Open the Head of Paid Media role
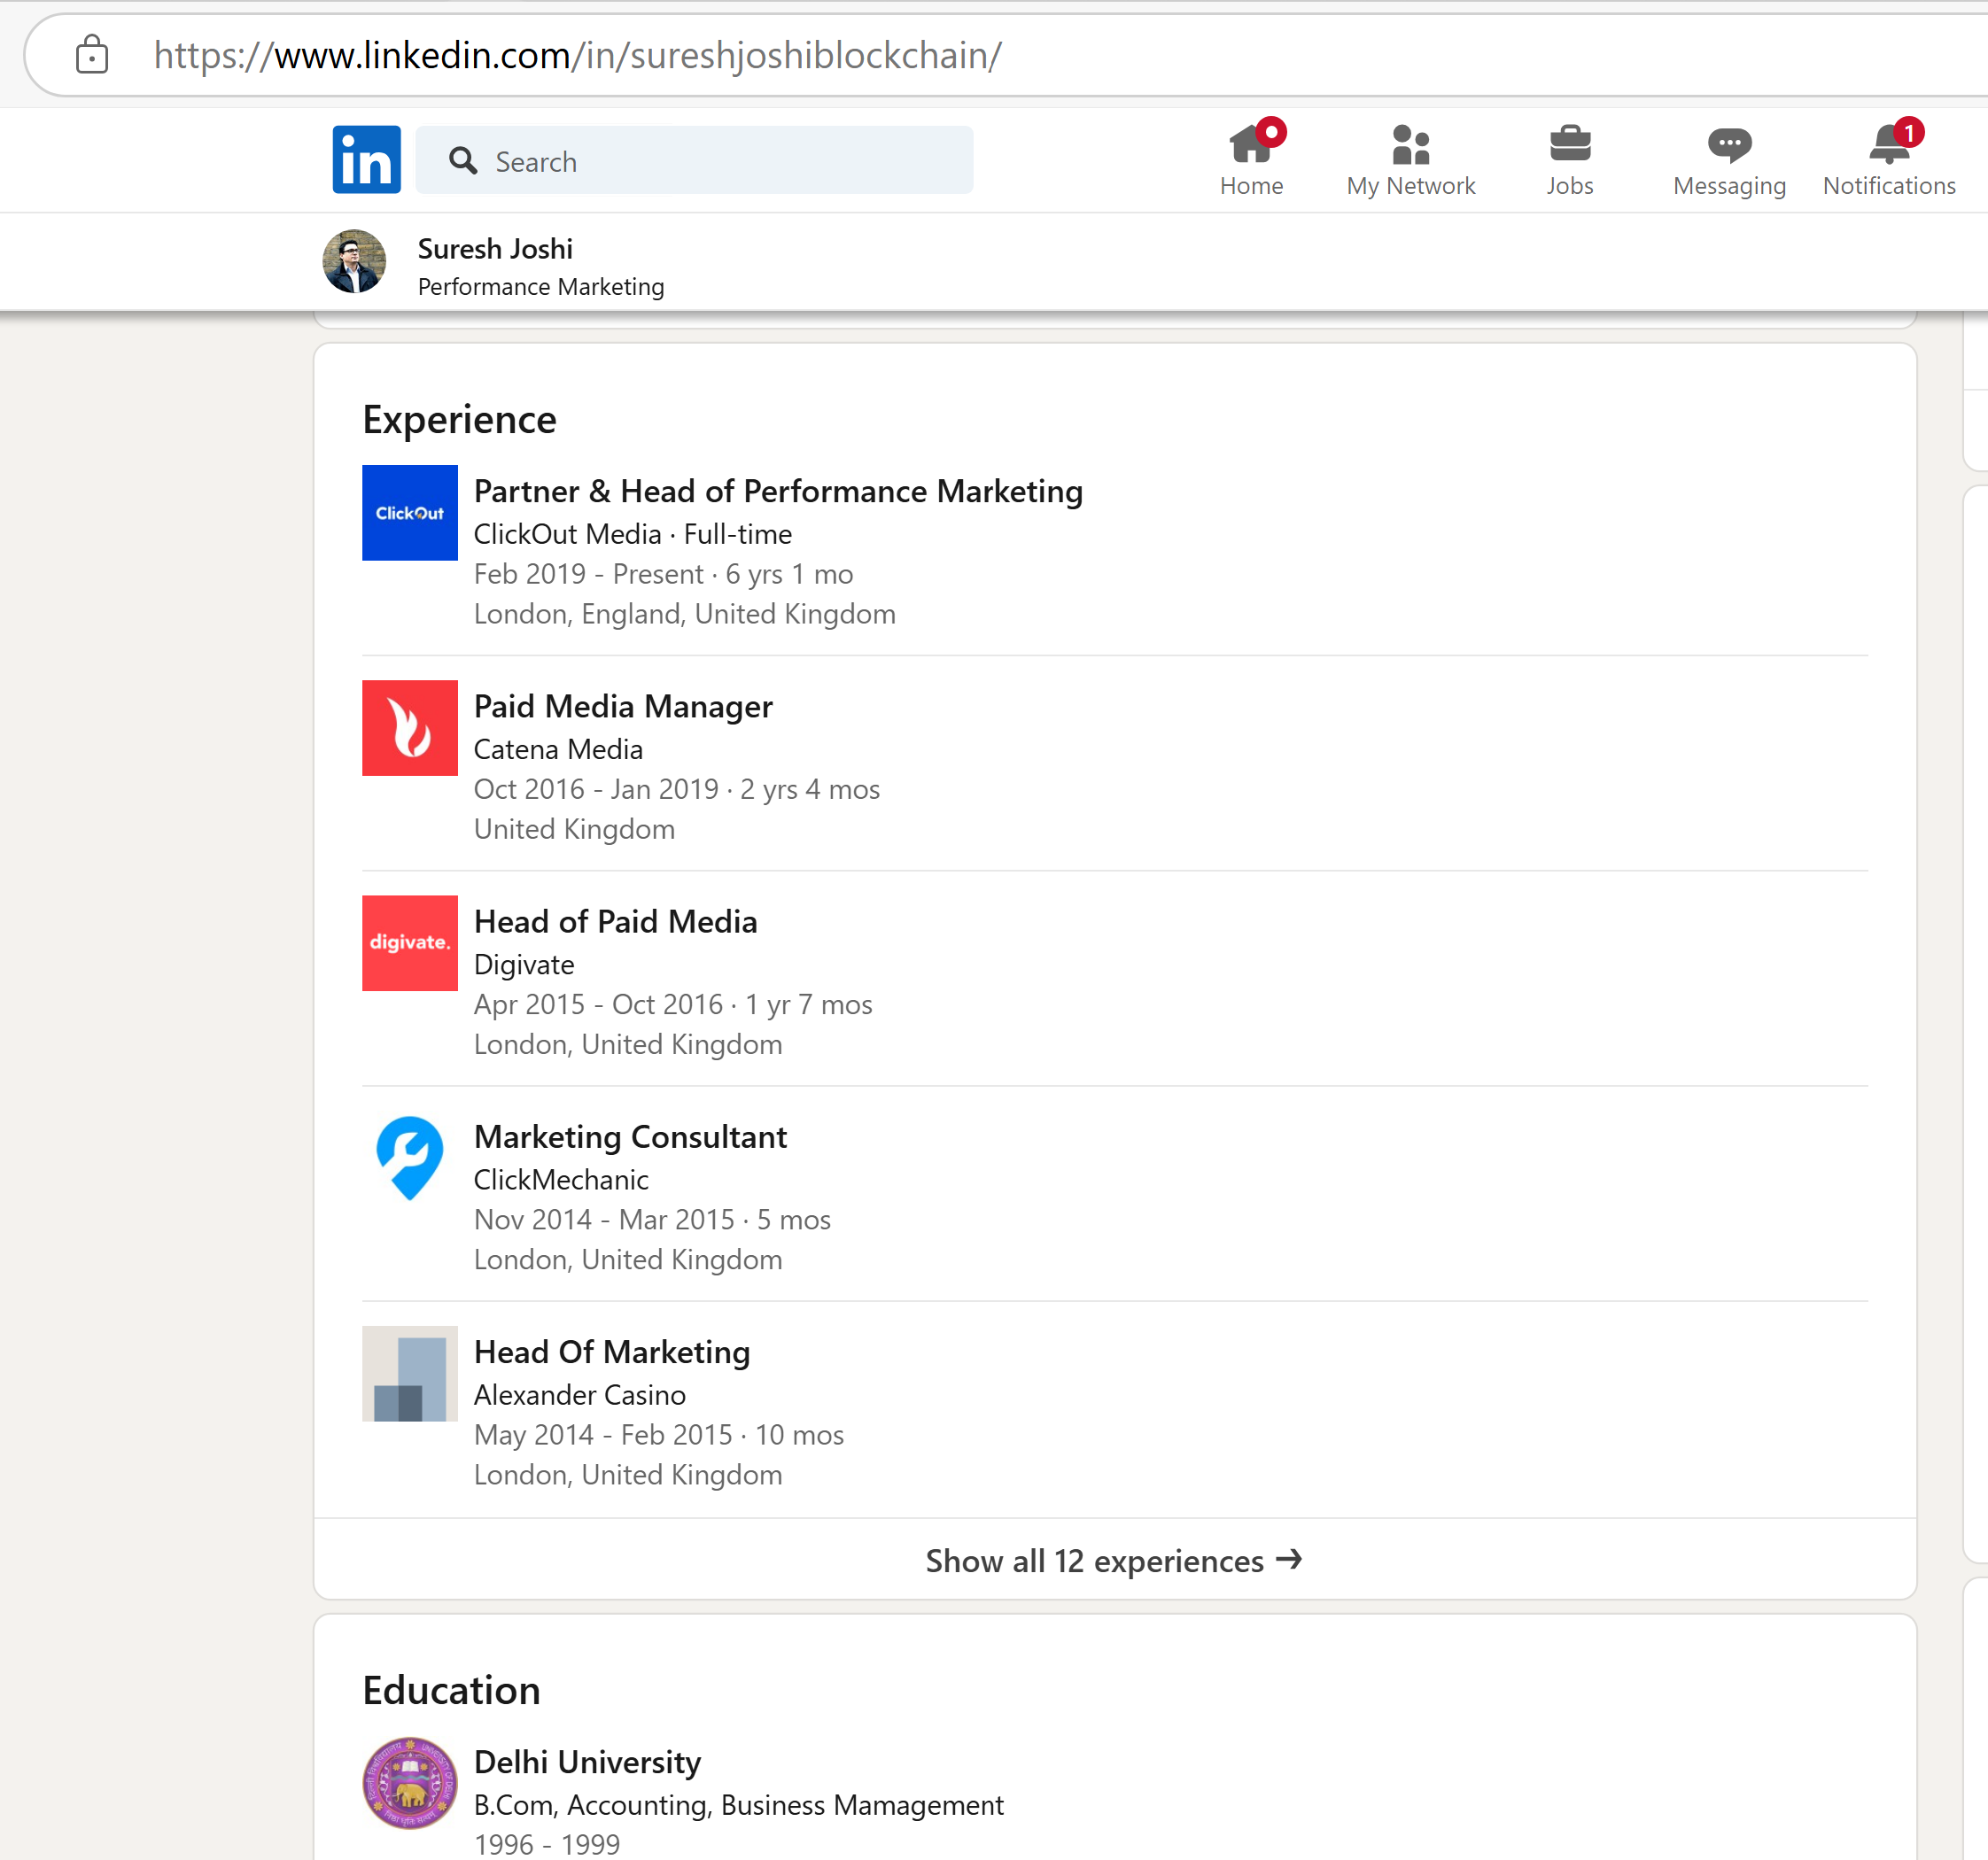 tap(615, 921)
